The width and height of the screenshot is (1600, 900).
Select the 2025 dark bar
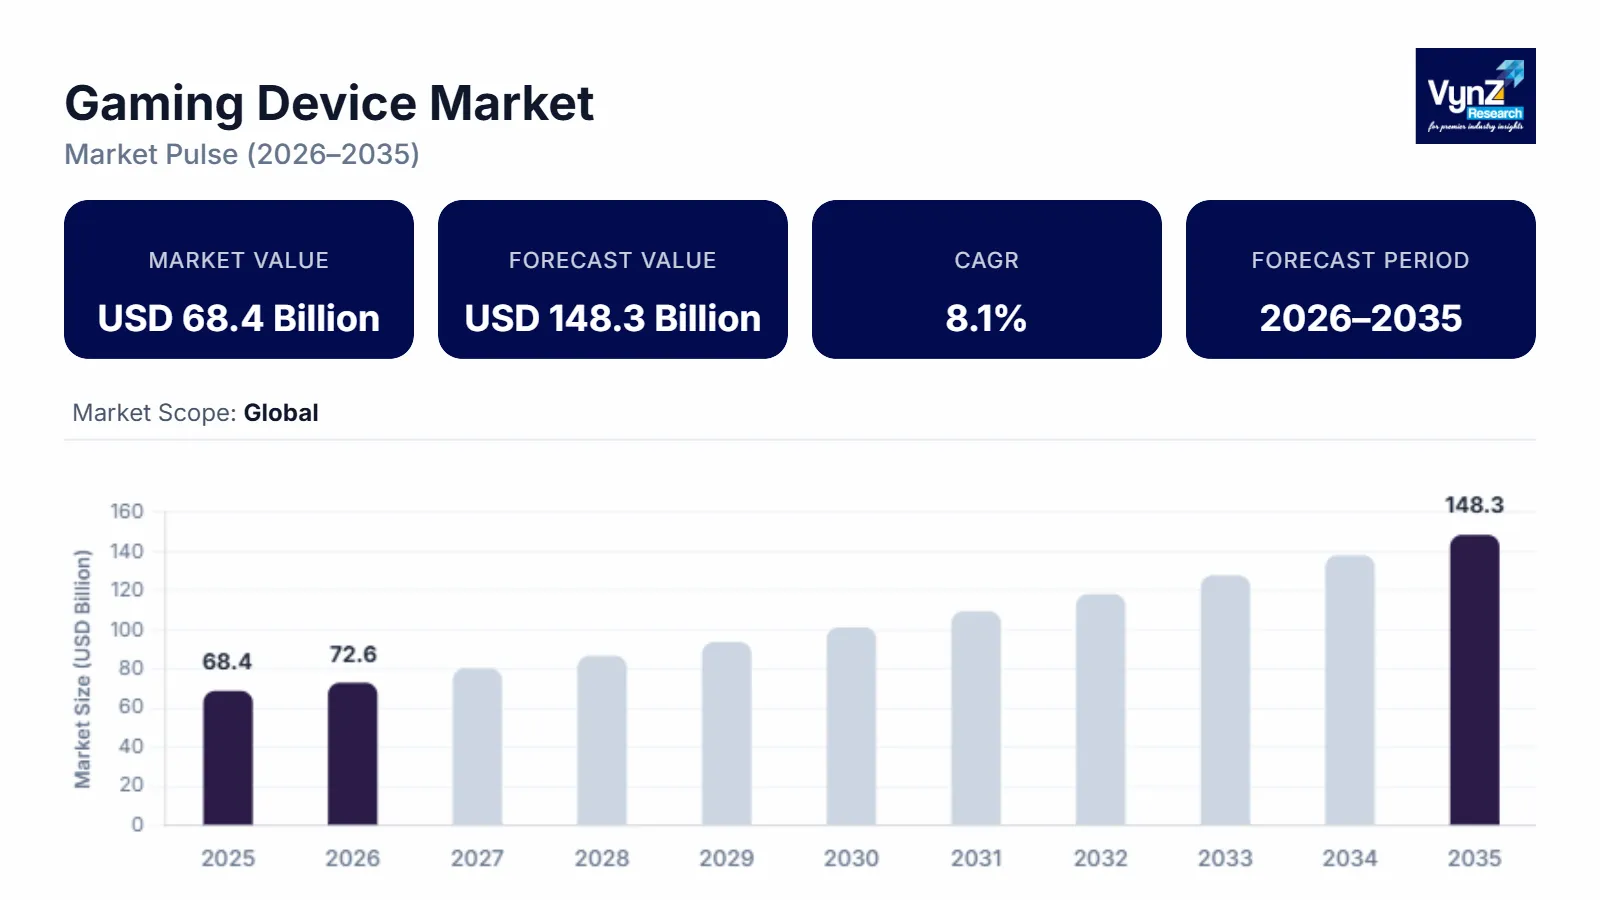[227, 758]
